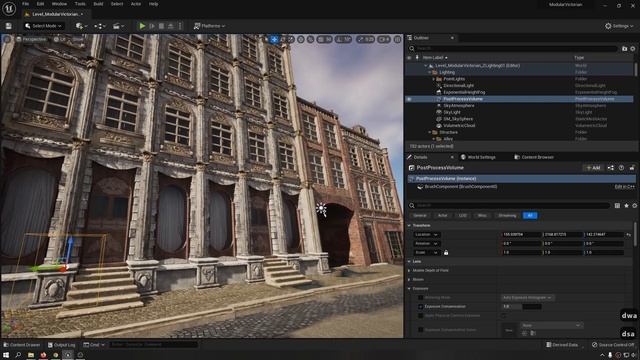Toggle Exposure Compensation override checkbox

click(x=420, y=307)
